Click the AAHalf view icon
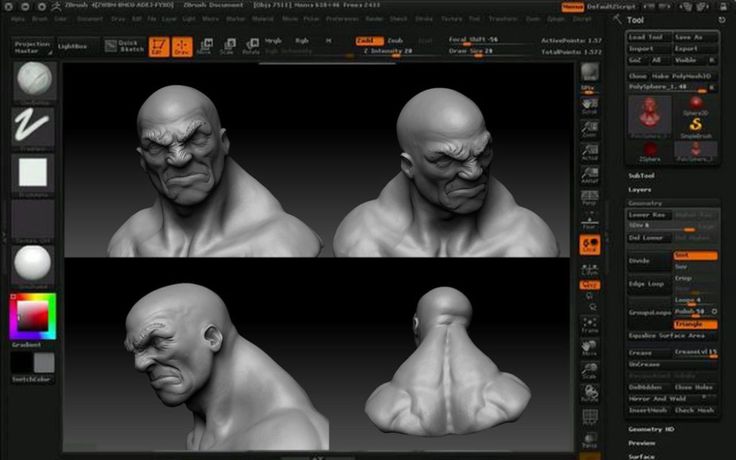 (x=590, y=175)
